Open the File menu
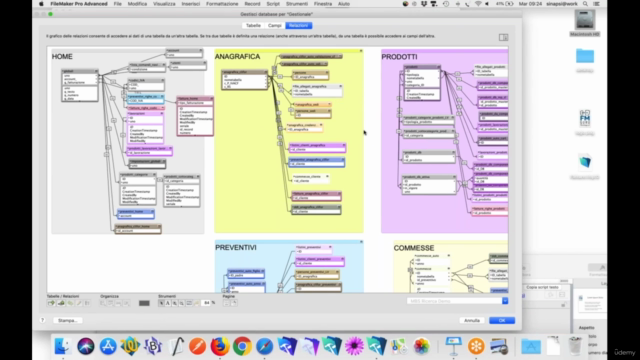 click(x=118, y=4)
